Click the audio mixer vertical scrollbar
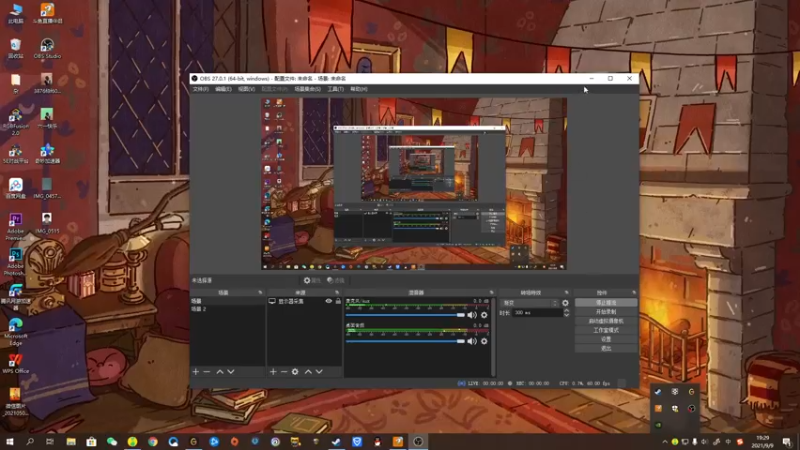Image resolution: width=800 pixels, height=450 pixels. pos(493,337)
